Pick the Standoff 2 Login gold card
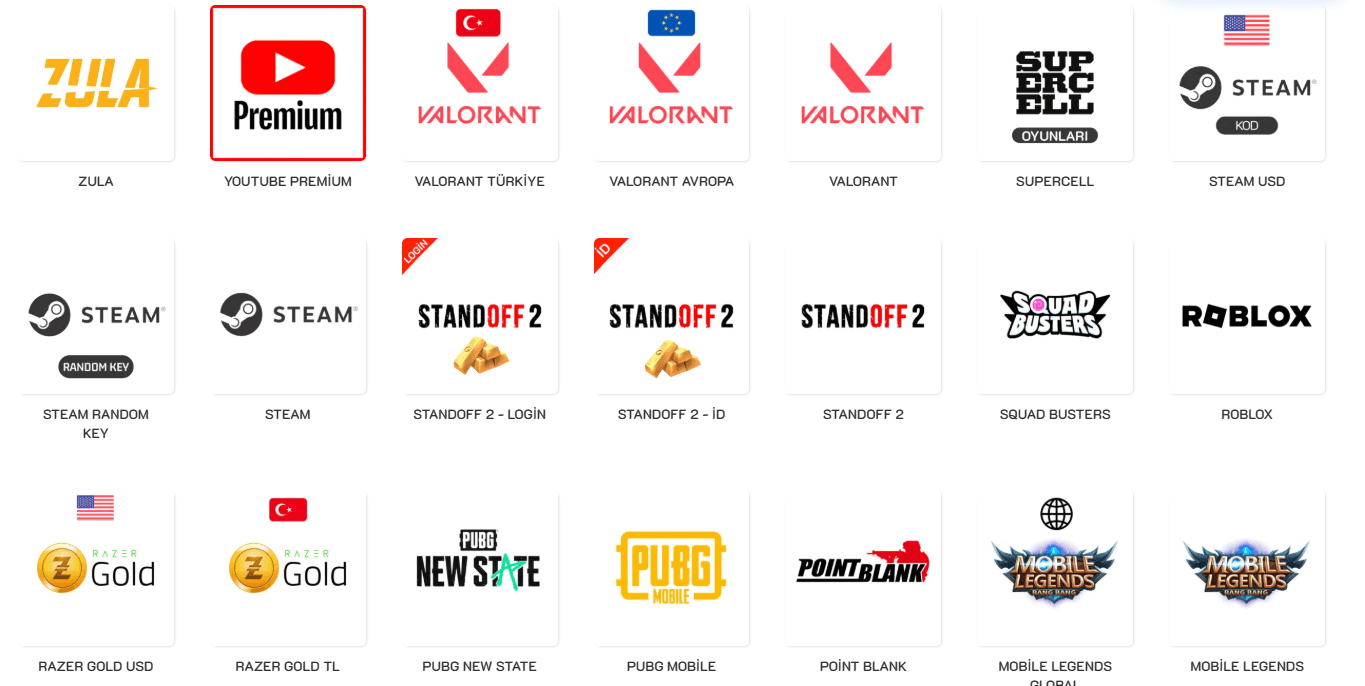1365x686 pixels. pyautogui.click(x=480, y=316)
